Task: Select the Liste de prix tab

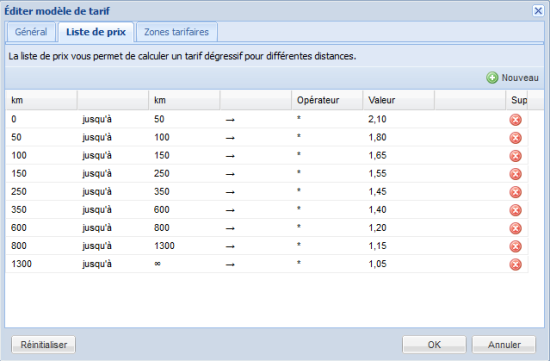Action: pos(96,32)
